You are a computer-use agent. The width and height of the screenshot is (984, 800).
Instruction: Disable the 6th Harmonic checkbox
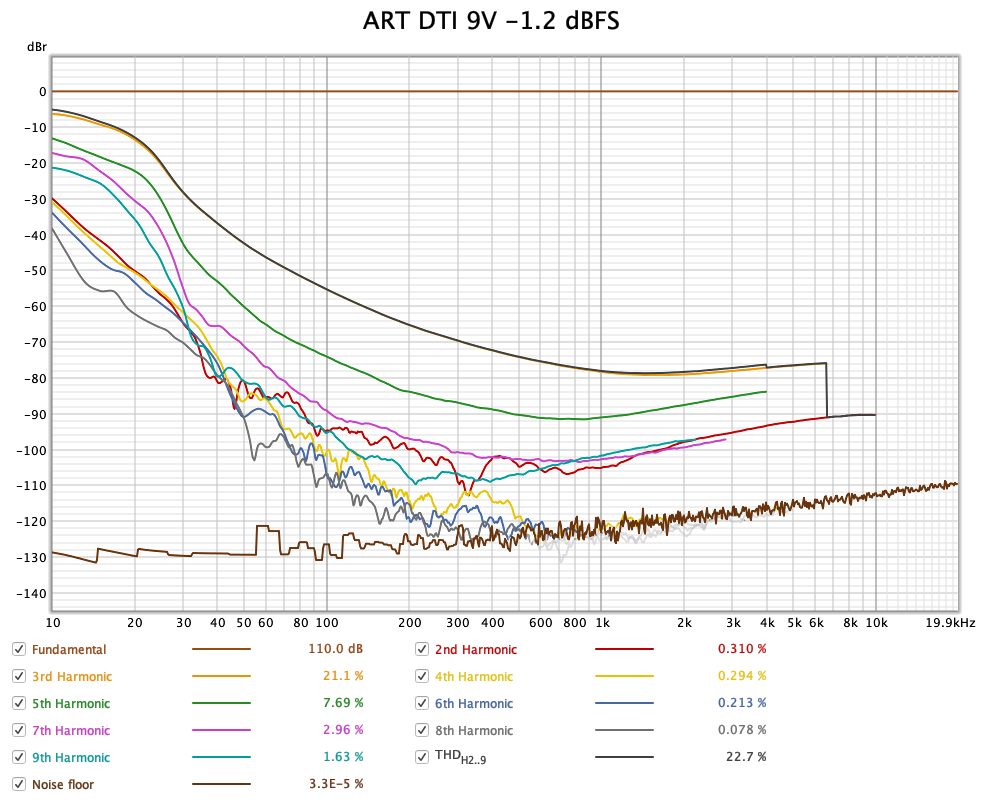tap(422, 703)
